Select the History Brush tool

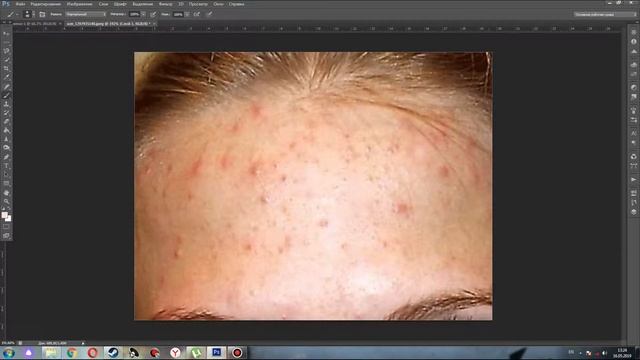point(6,113)
